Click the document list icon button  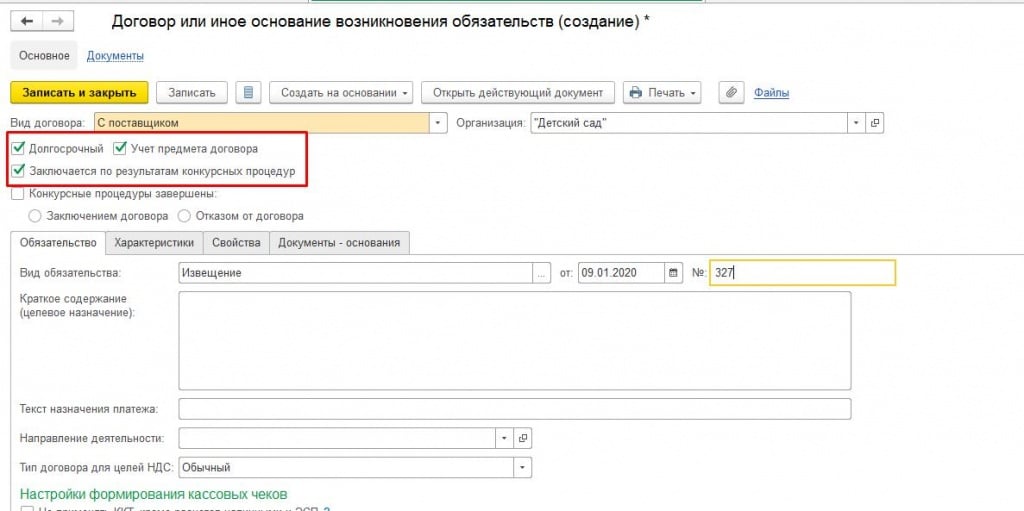(249, 93)
